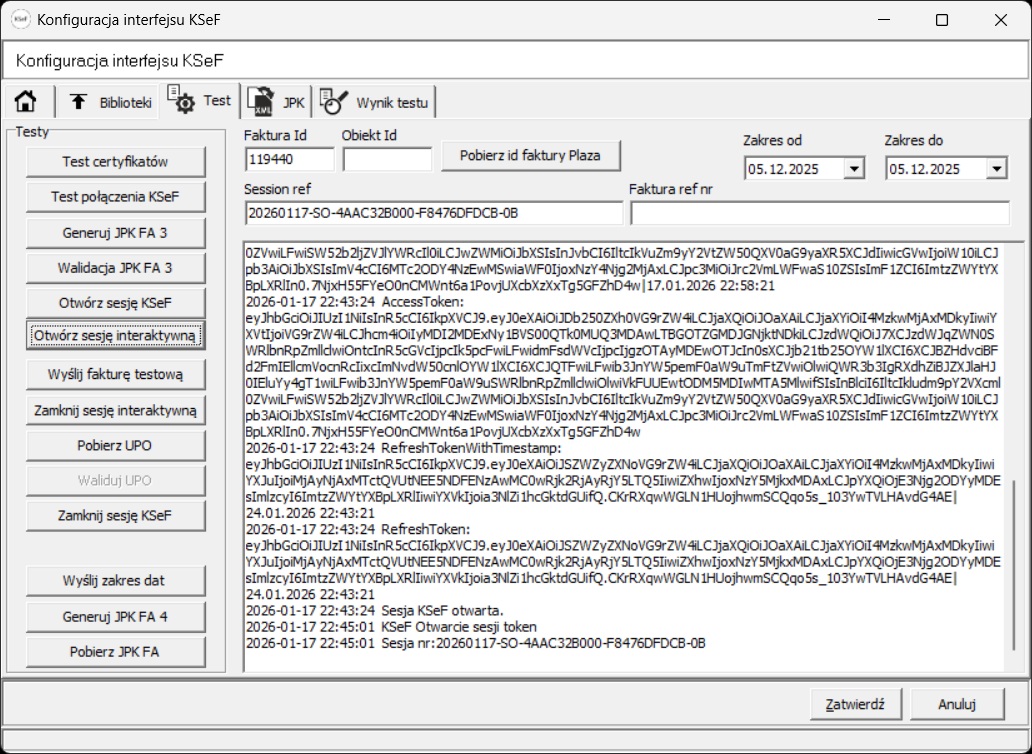Confirm with the Zatwierdź button
Viewport: 1032px width, 754px height.
(856, 703)
